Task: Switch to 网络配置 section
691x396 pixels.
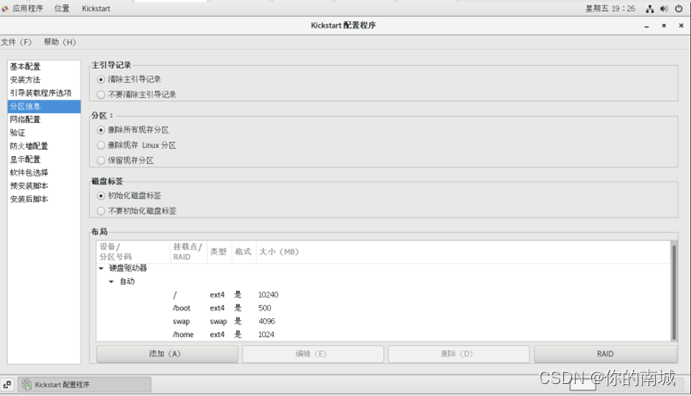Action: tap(44, 119)
